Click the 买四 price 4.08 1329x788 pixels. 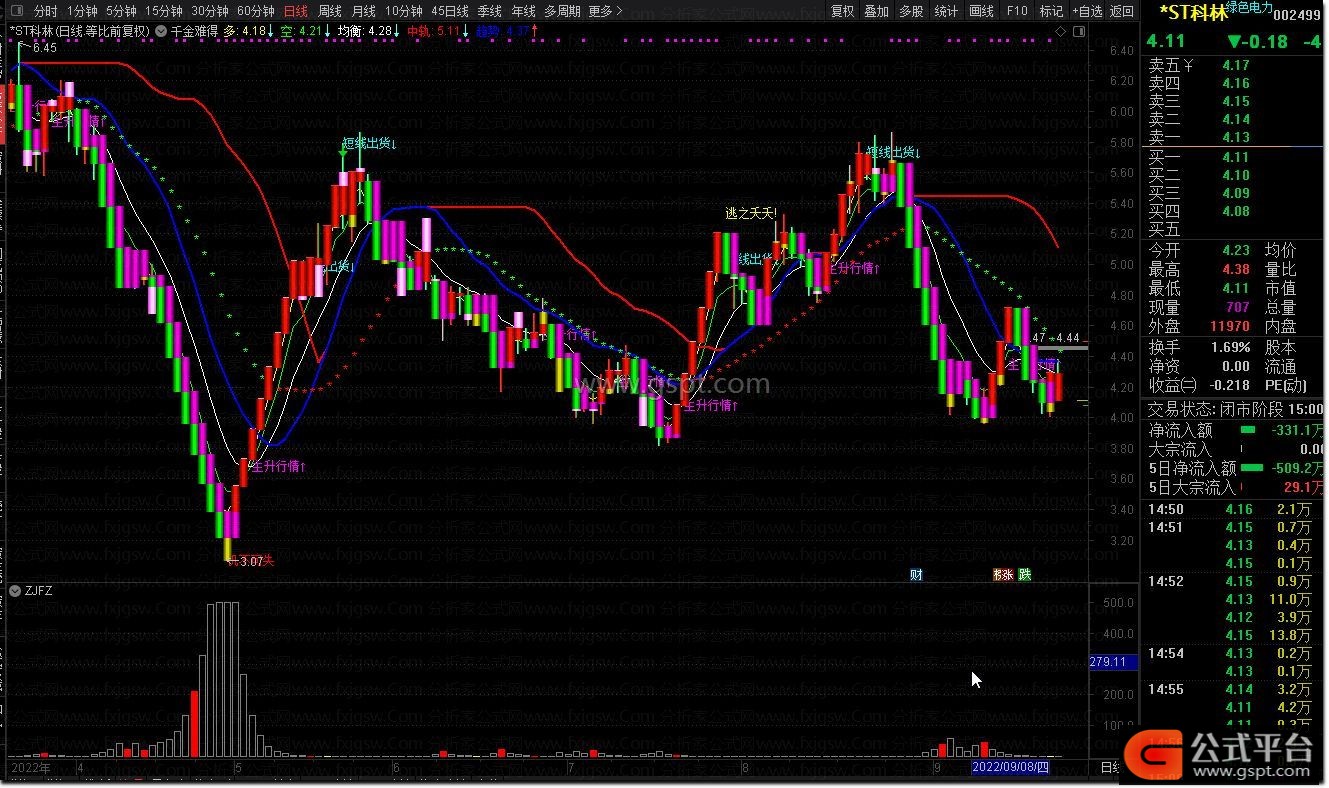[1235, 211]
